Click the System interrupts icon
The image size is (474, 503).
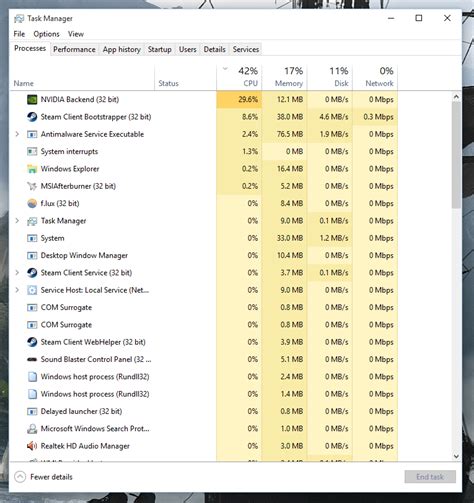point(32,151)
